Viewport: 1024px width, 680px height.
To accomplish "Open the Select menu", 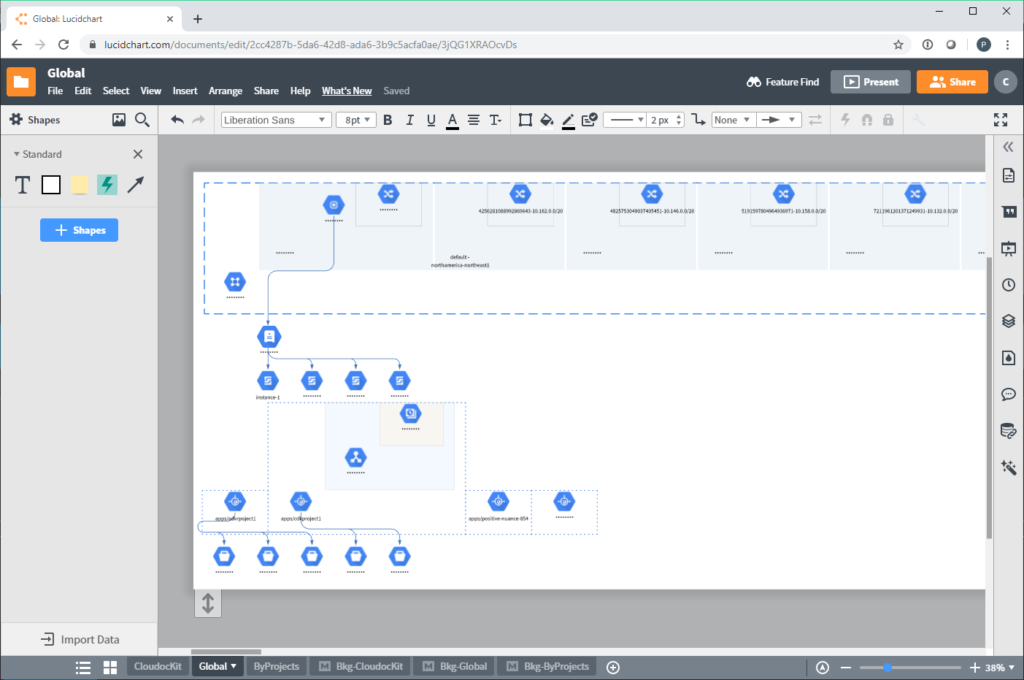I will (x=116, y=91).
